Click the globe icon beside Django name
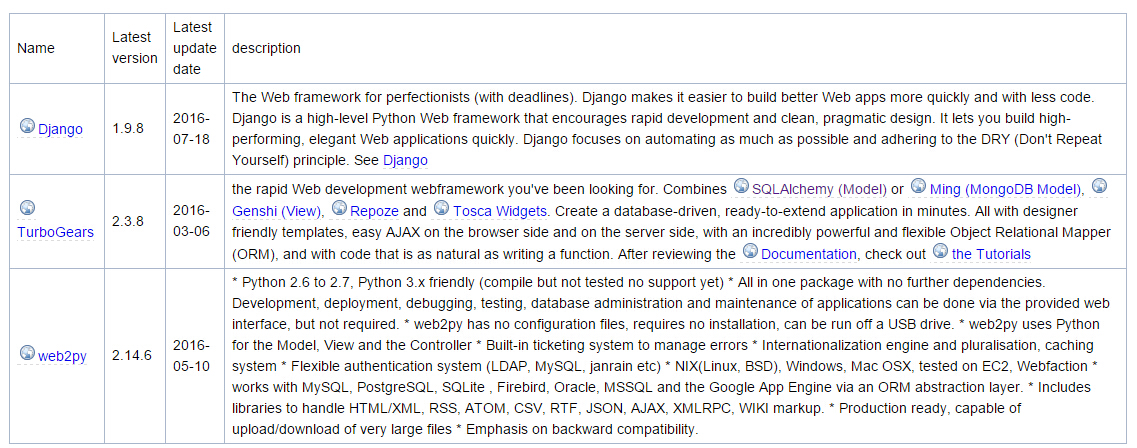Screen dimensions: 1137x448 27,126
